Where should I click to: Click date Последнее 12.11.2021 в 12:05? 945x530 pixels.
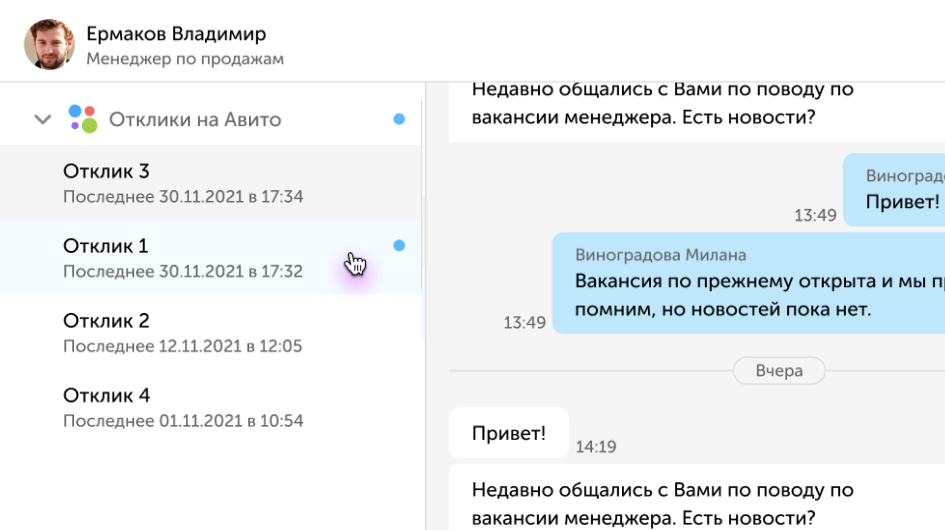point(183,347)
